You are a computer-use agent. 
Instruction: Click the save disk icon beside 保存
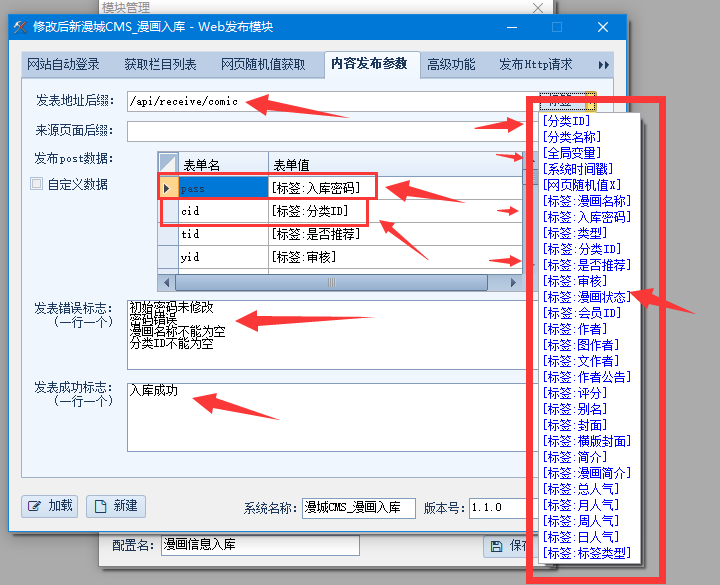coord(495,546)
